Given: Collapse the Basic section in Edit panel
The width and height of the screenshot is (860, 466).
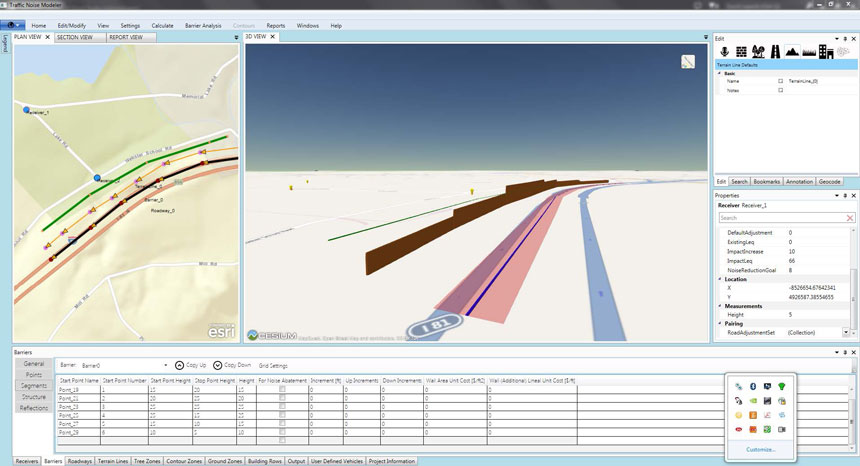Looking at the screenshot, I should tap(720, 73).
